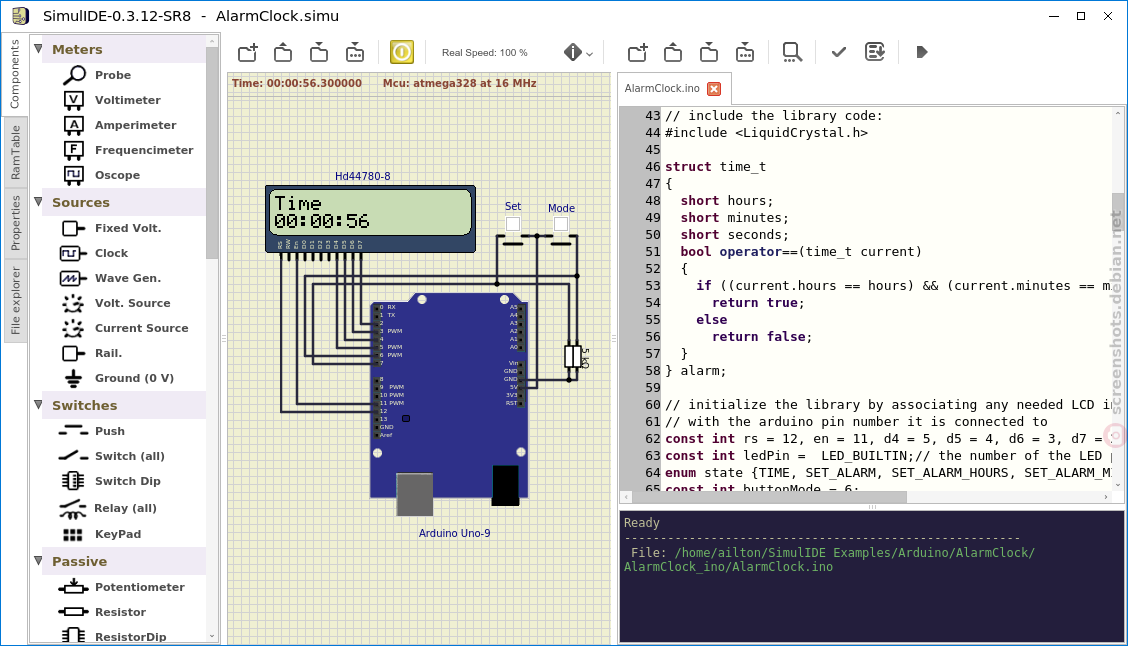Collapse the Meters category

(x=38, y=48)
